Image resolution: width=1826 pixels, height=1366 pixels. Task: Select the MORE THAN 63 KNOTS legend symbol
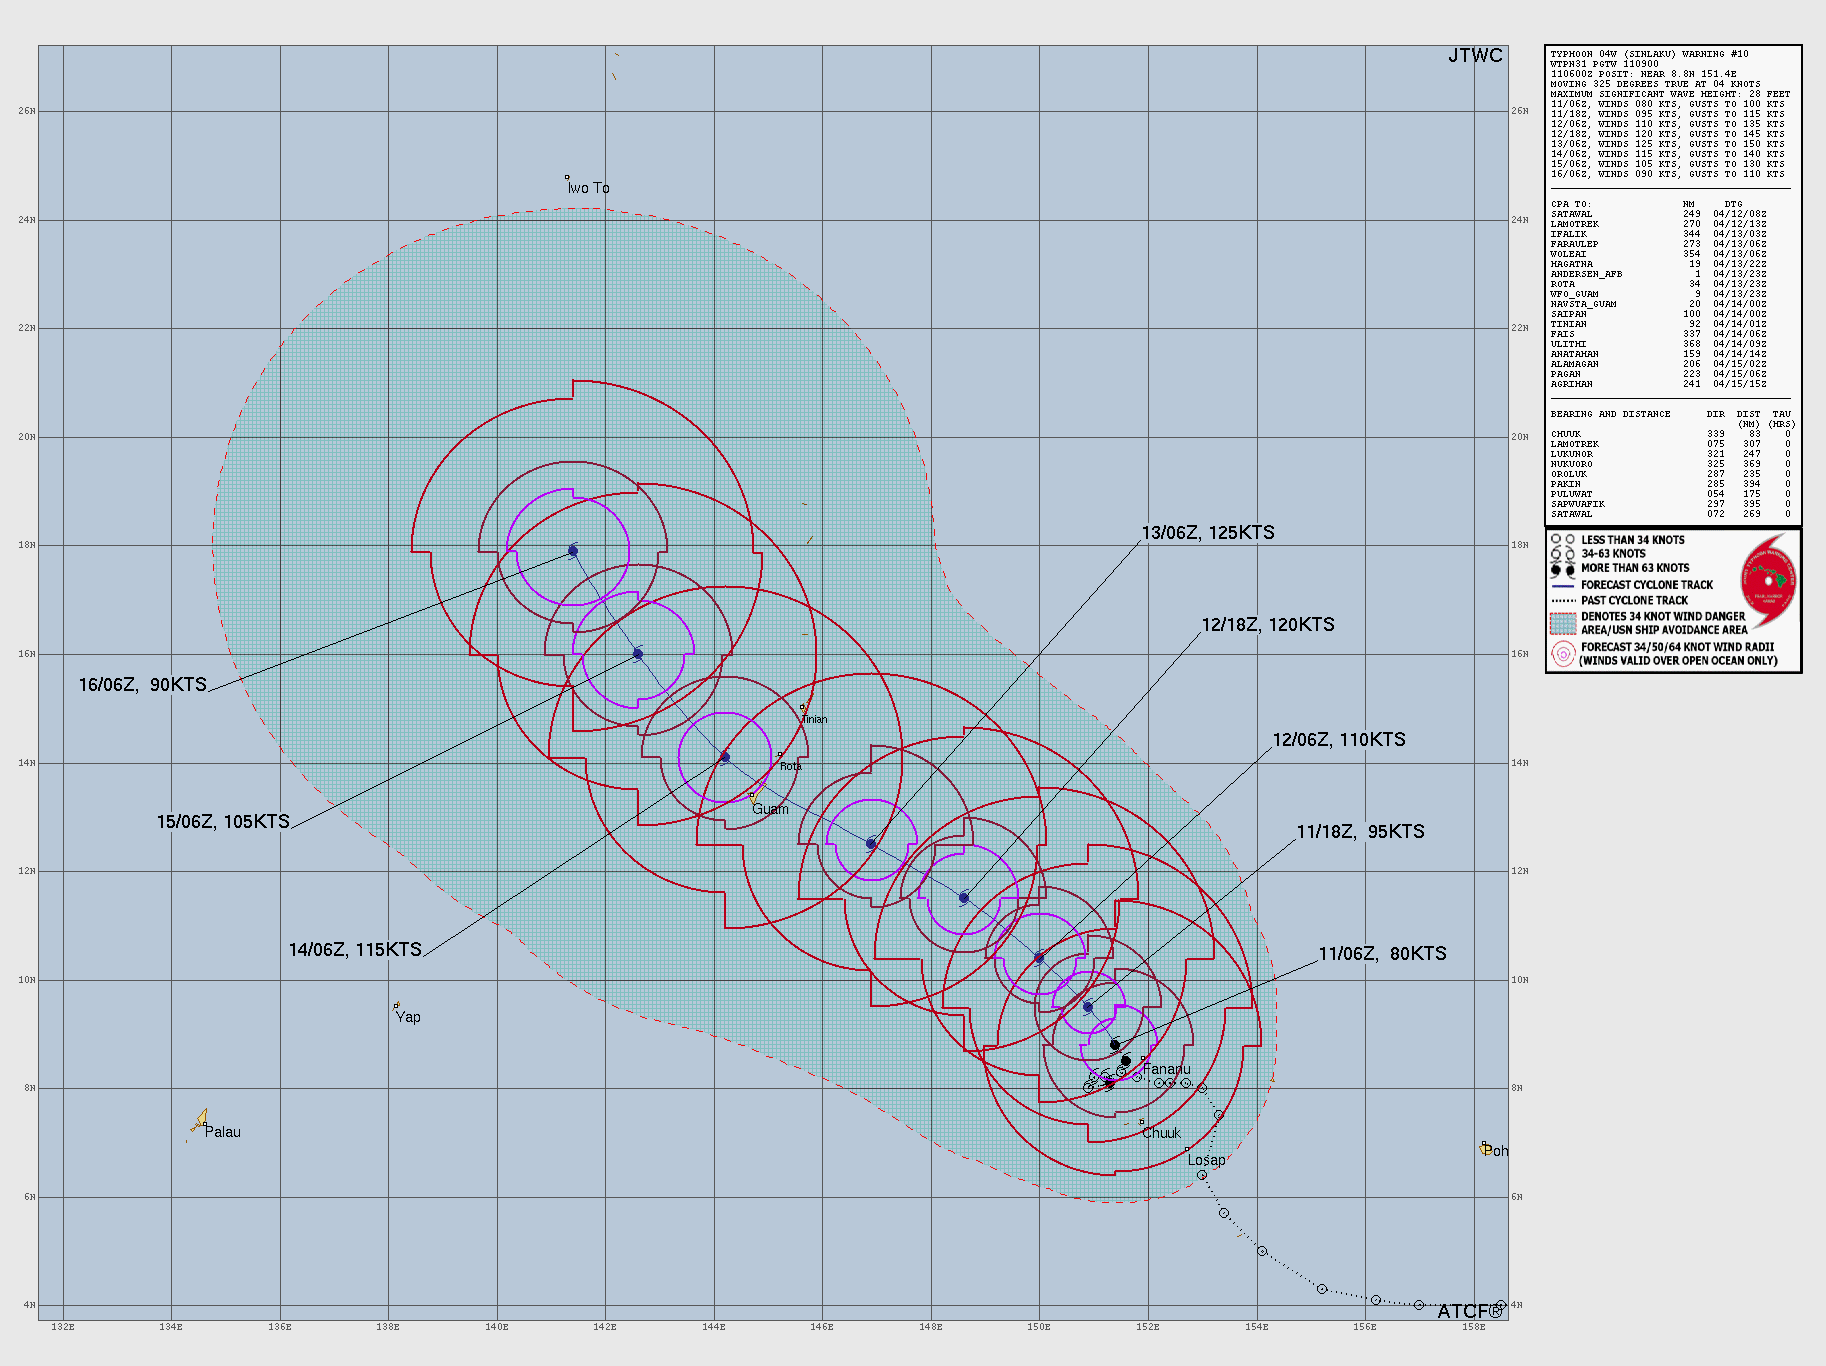point(1563,569)
